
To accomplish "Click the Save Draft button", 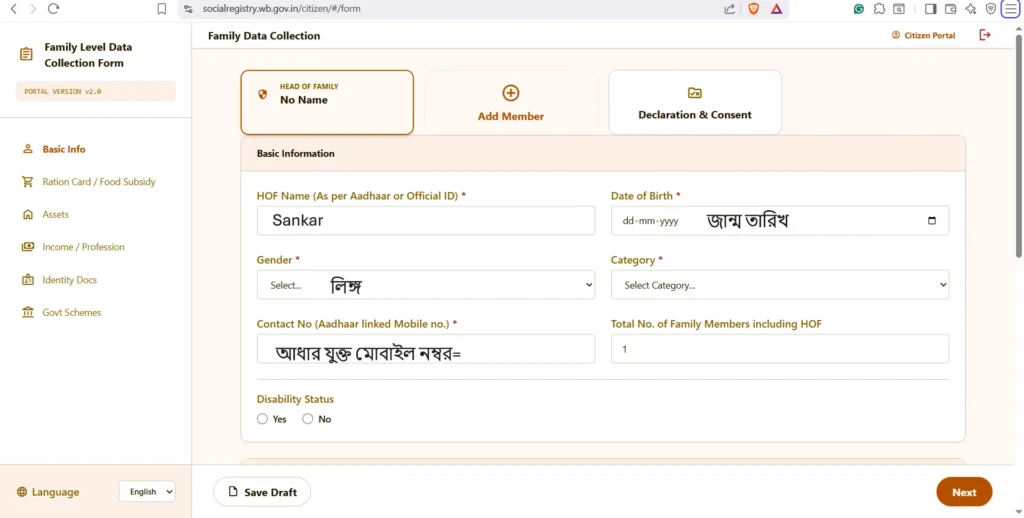I will pos(262,492).
